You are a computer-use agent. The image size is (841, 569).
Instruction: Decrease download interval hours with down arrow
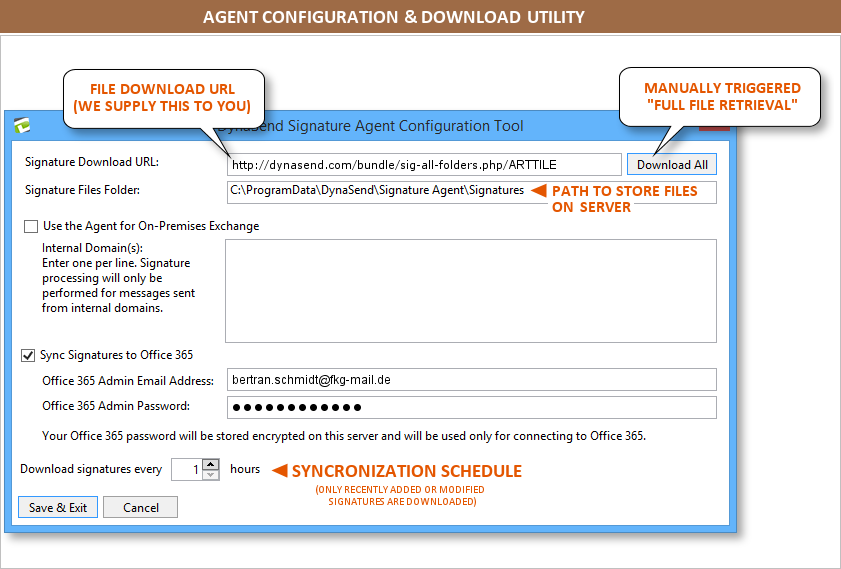(x=211, y=475)
